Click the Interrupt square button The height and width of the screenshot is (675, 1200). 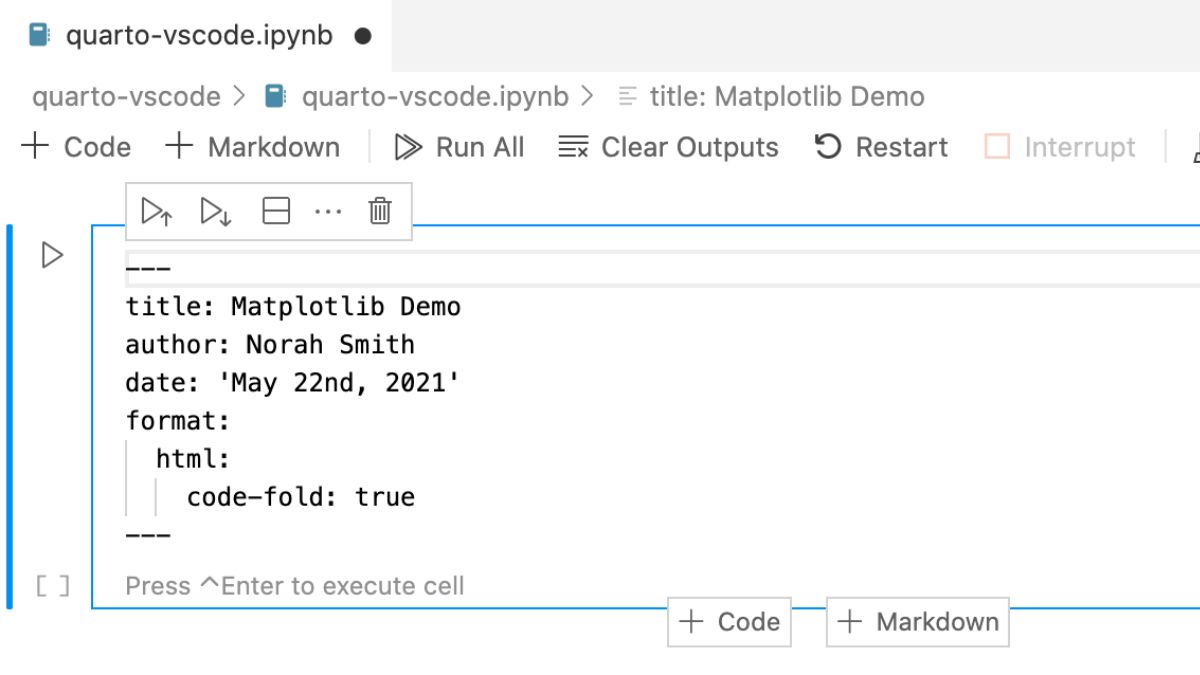click(997, 148)
